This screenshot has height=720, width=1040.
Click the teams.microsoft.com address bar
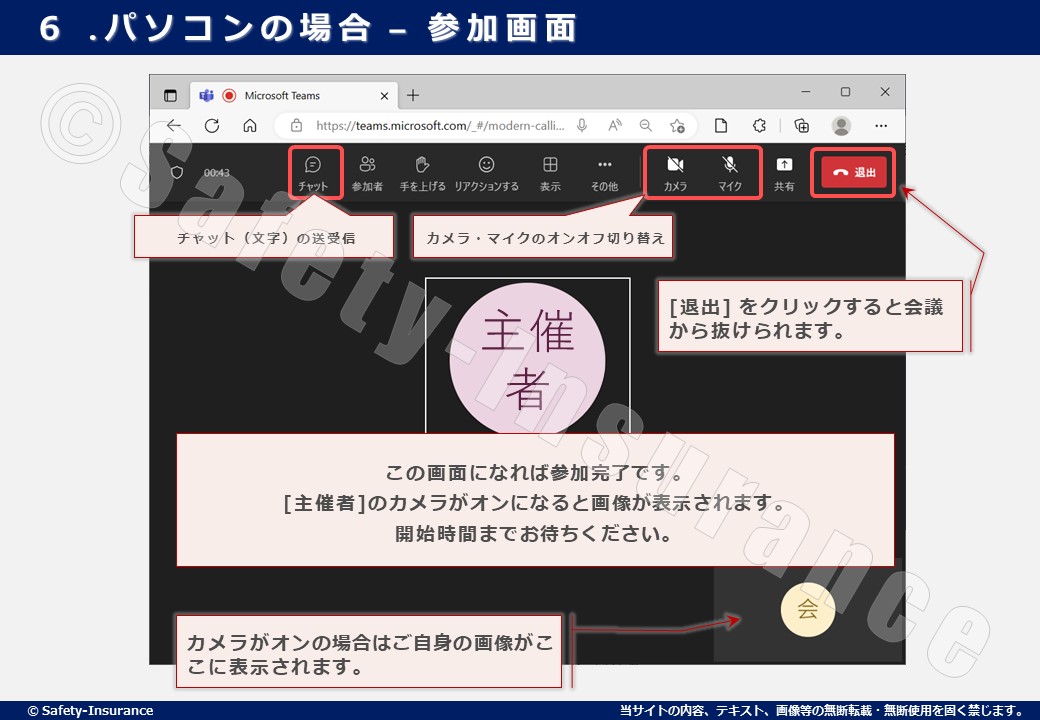(440, 126)
